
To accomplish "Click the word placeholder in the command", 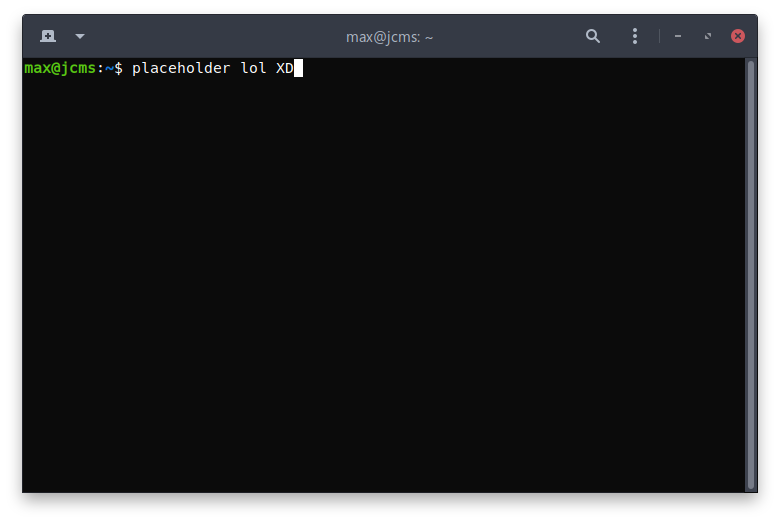I will (181, 68).
